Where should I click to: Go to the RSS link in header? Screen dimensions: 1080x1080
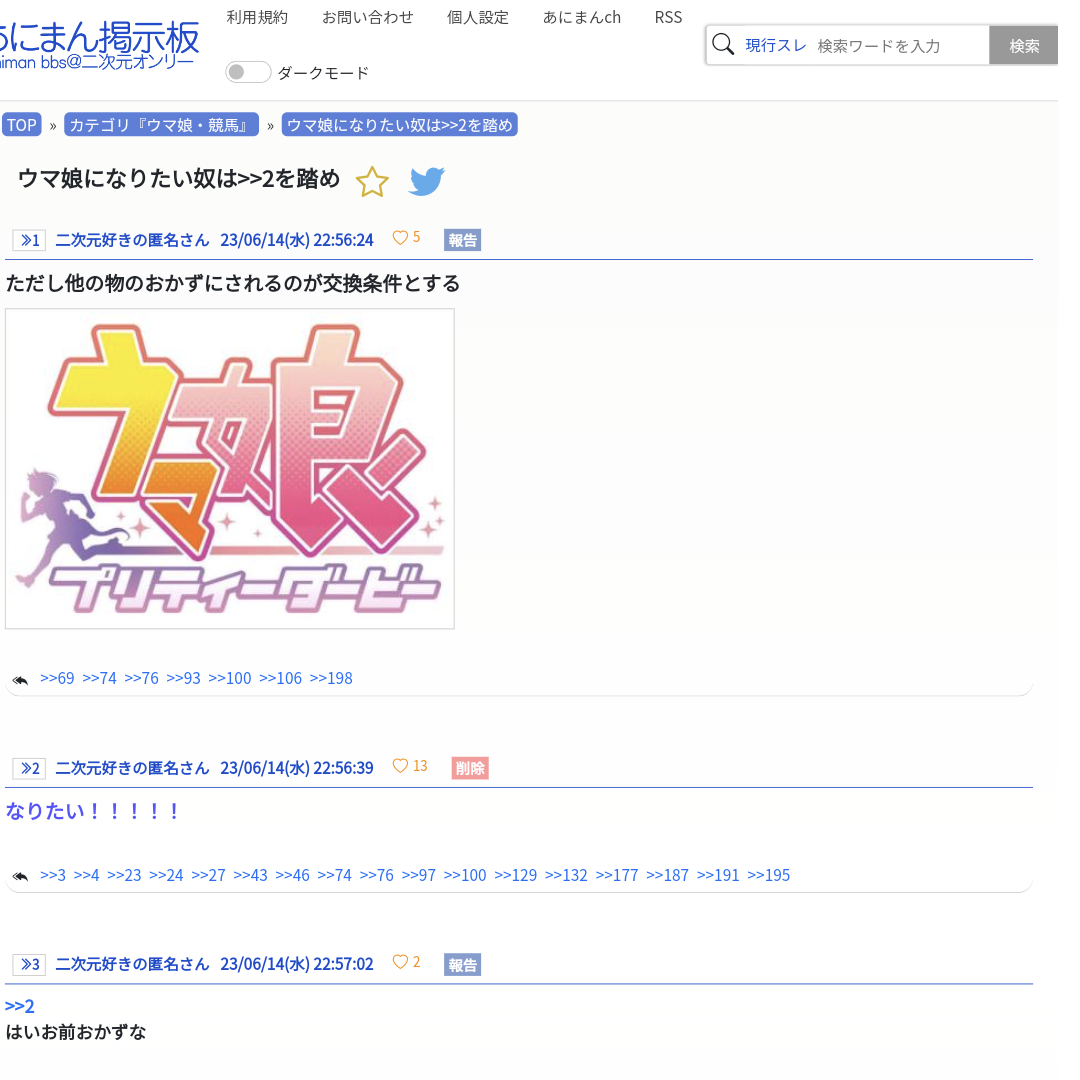tap(668, 17)
